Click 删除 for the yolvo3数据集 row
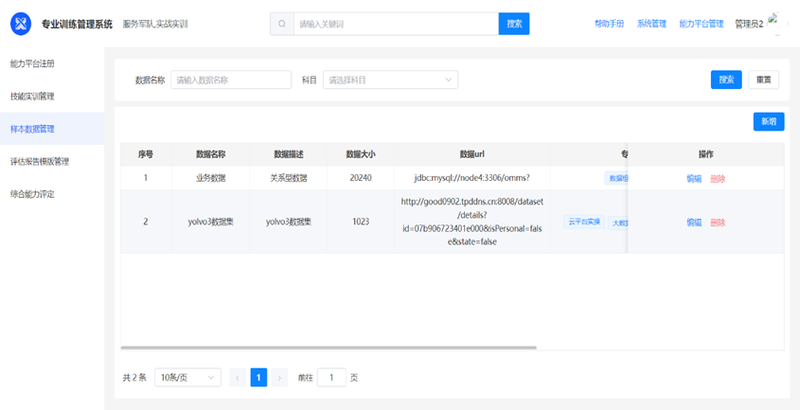 click(x=717, y=222)
